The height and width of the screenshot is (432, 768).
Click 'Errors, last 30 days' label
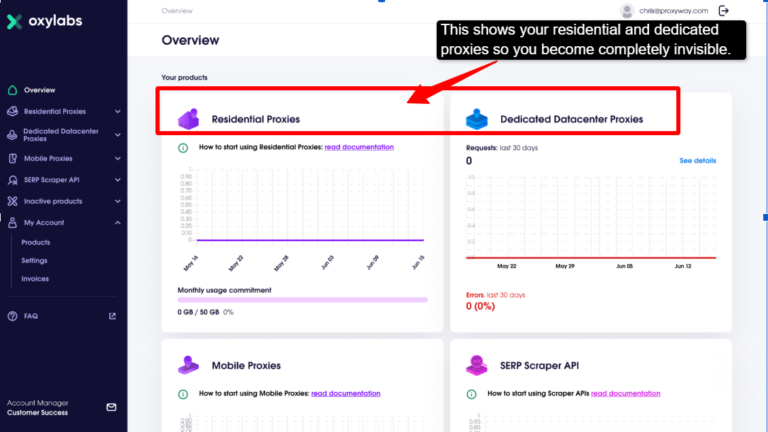pyautogui.click(x=495, y=295)
